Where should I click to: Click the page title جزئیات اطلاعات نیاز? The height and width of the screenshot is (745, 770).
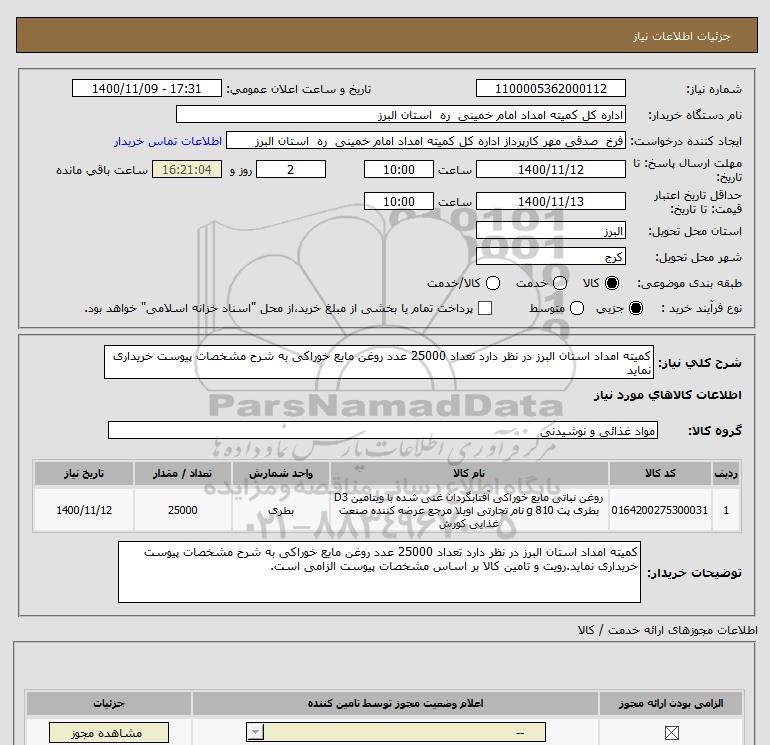[x=682, y=36]
